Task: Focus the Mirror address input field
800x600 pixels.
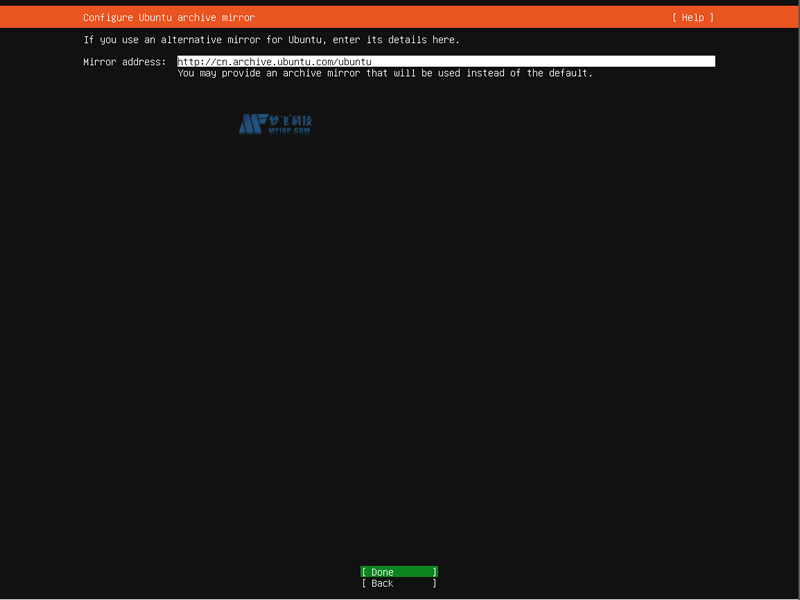Action: 446,62
